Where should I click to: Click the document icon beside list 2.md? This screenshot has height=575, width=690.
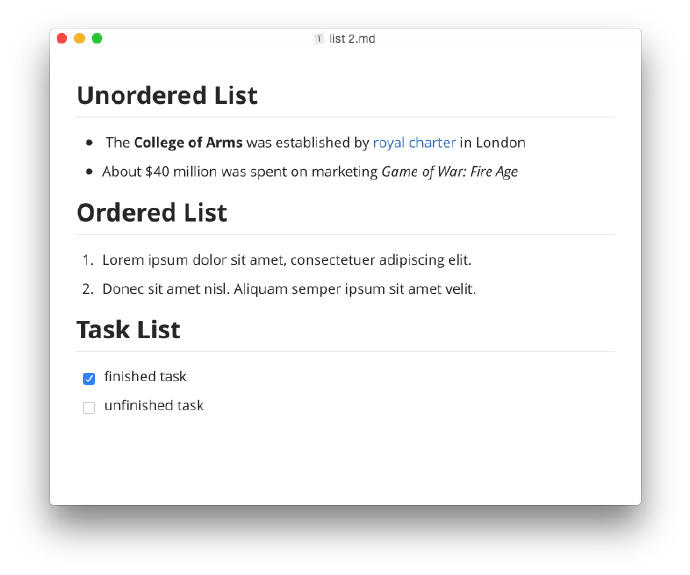click(x=319, y=39)
